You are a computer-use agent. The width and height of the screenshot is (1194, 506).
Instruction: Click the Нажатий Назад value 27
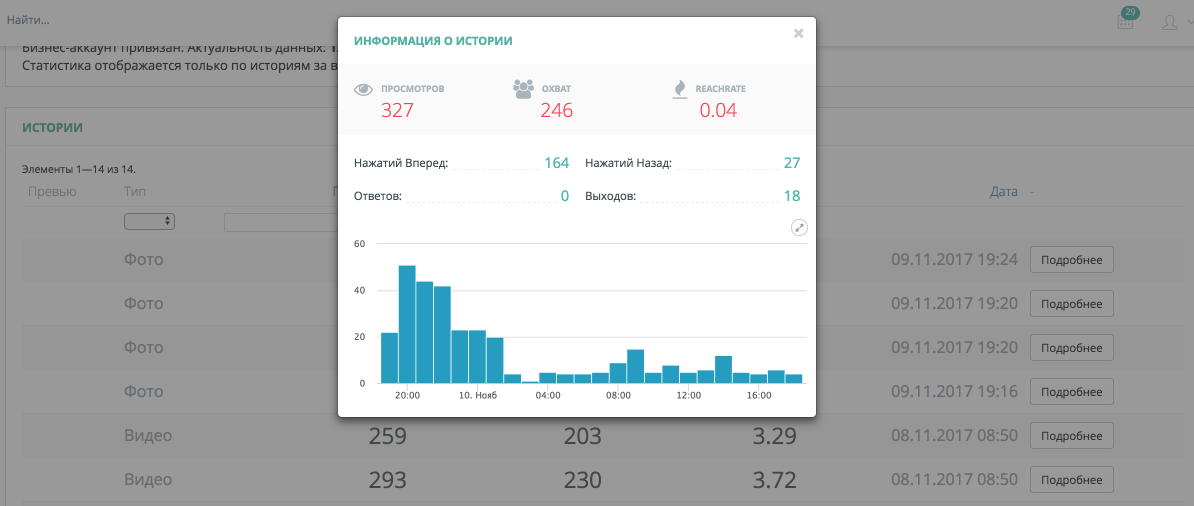click(x=791, y=163)
